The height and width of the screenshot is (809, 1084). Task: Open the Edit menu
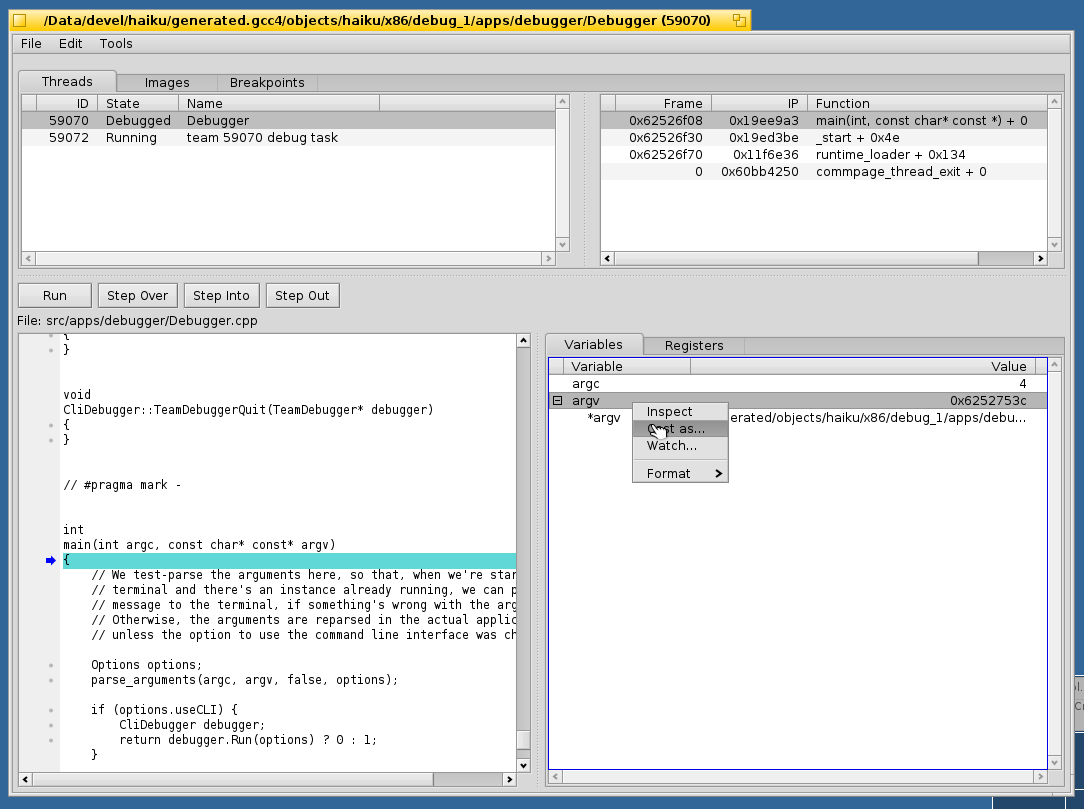(71, 44)
